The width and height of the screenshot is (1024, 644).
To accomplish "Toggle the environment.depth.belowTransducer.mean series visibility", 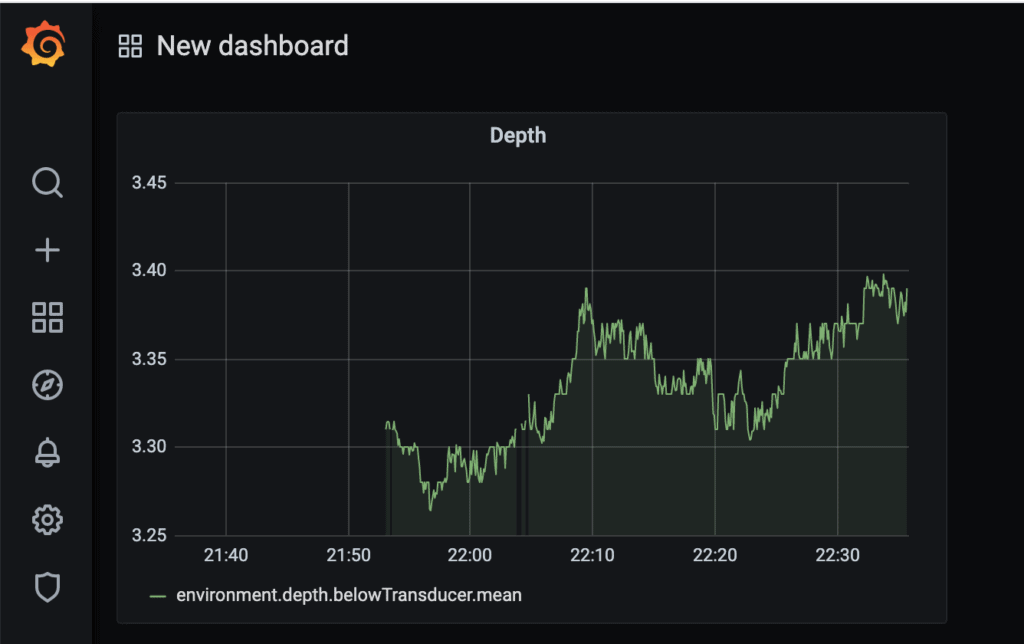I will tap(350, 594).
